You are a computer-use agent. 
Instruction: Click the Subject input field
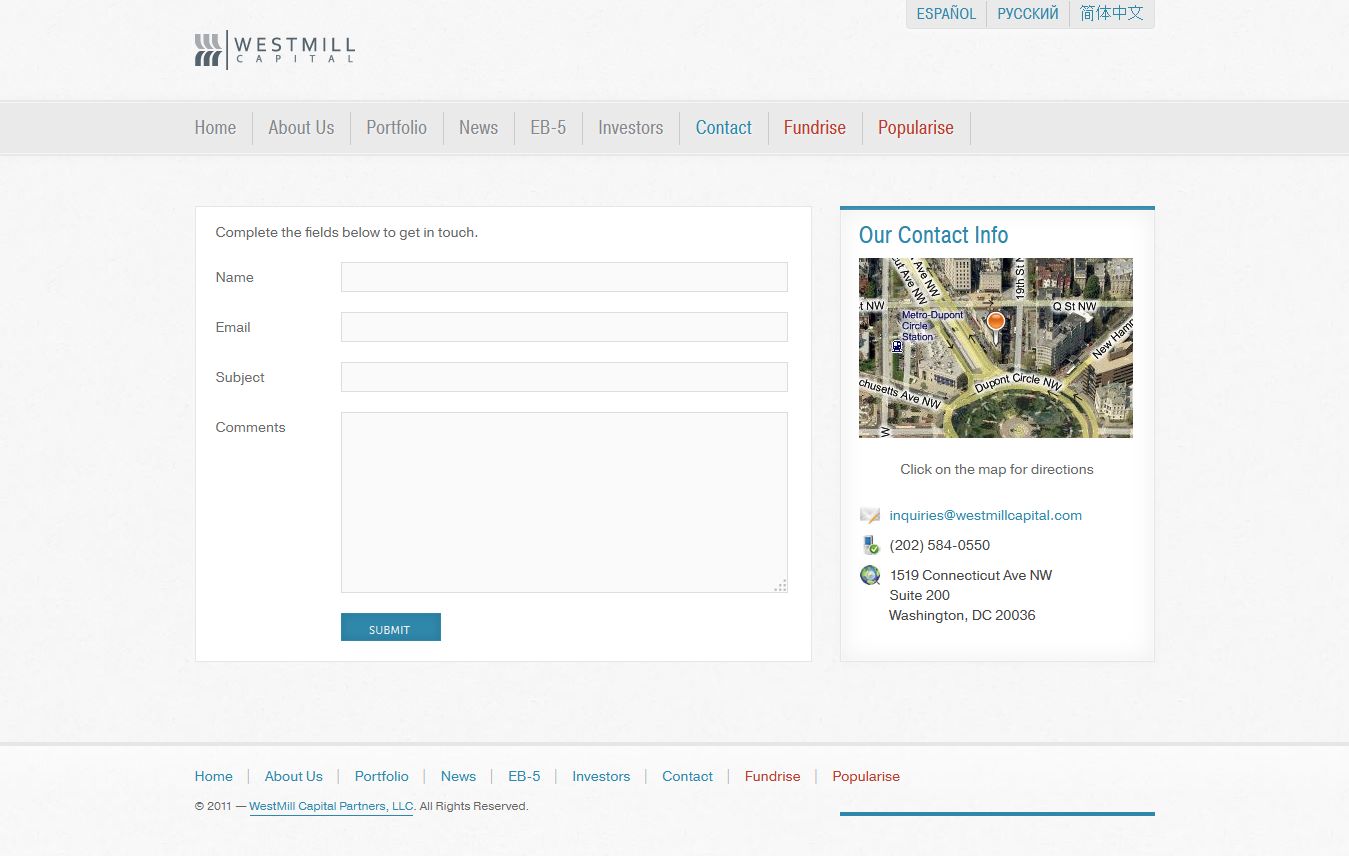pyautogui.click(x=564, y=377)
